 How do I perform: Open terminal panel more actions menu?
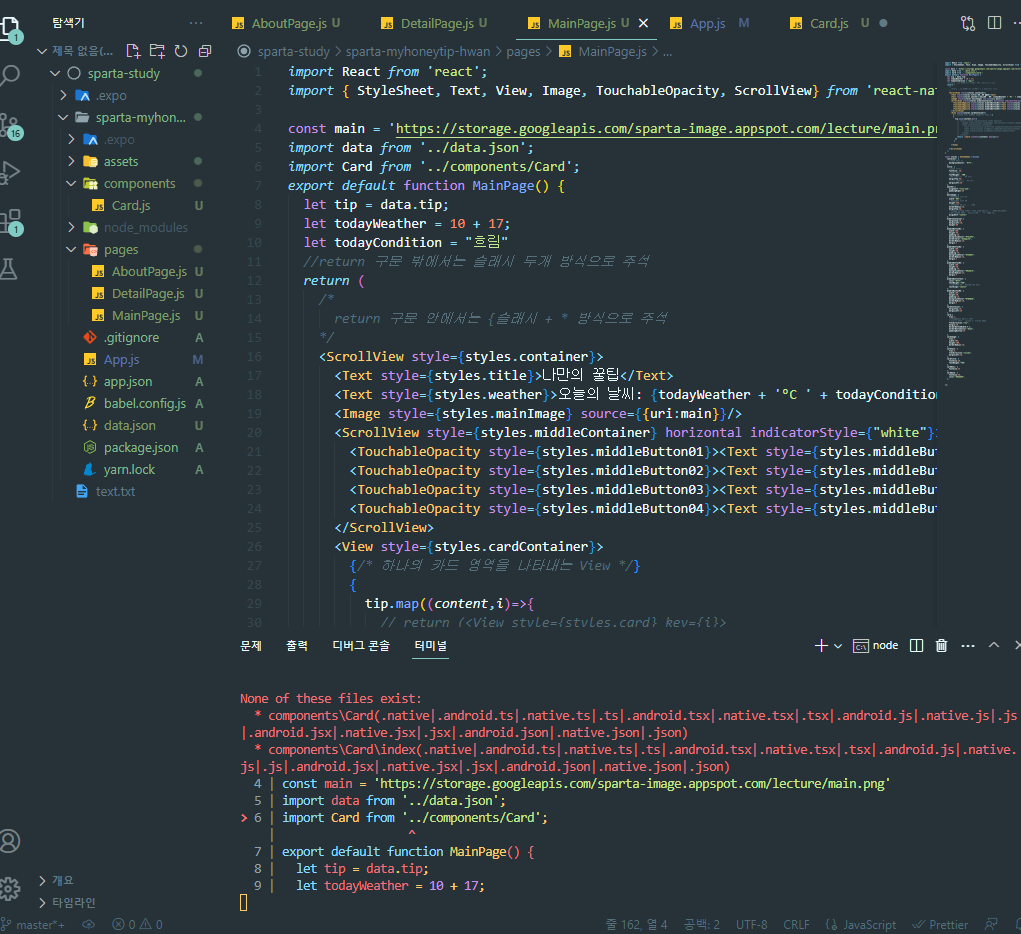click(968, 645)
